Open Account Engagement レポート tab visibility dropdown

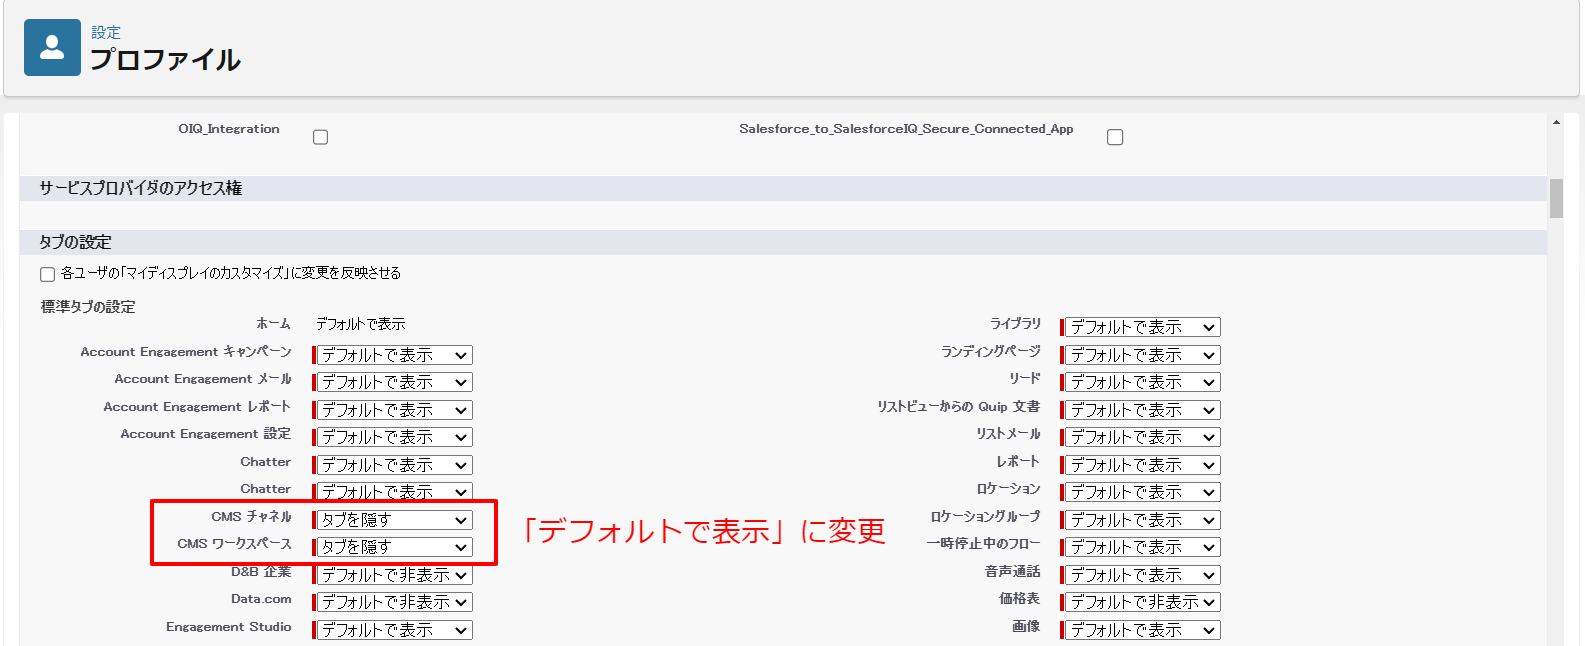point(395,410)
